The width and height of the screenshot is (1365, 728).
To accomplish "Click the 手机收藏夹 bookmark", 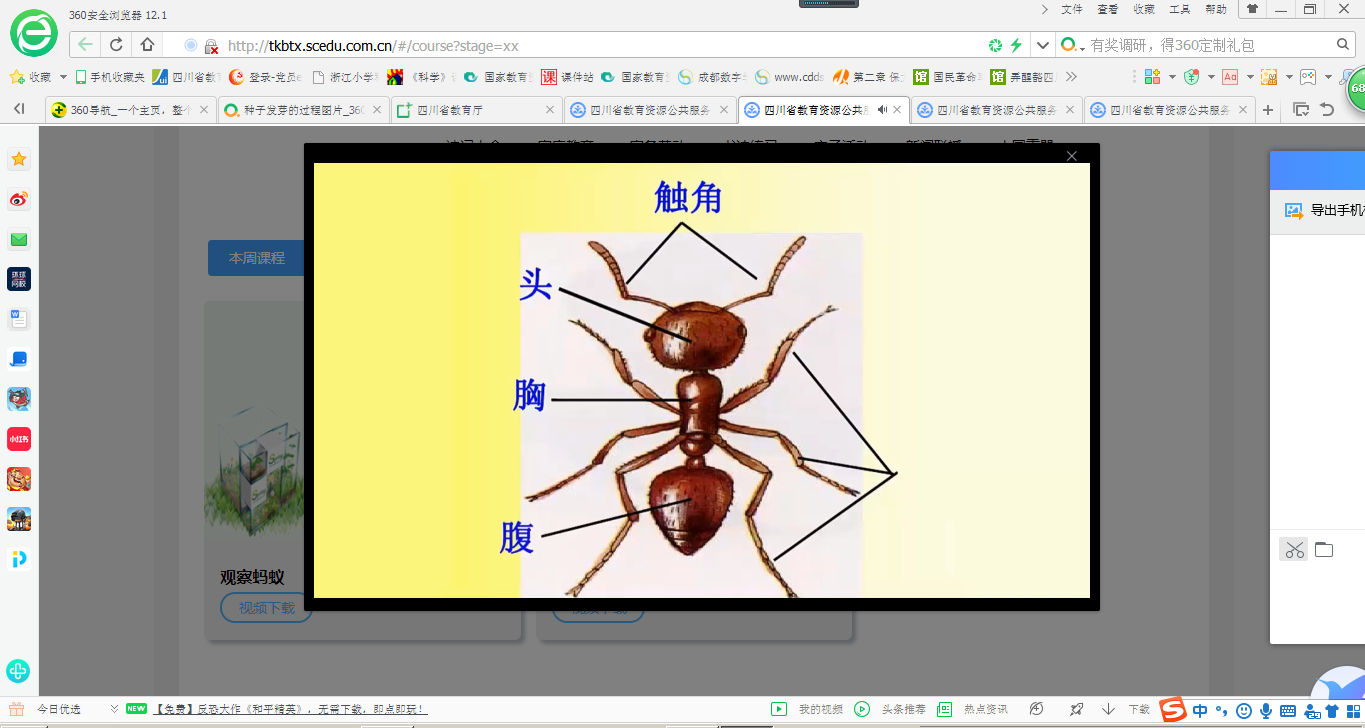I will coord(111,77).
